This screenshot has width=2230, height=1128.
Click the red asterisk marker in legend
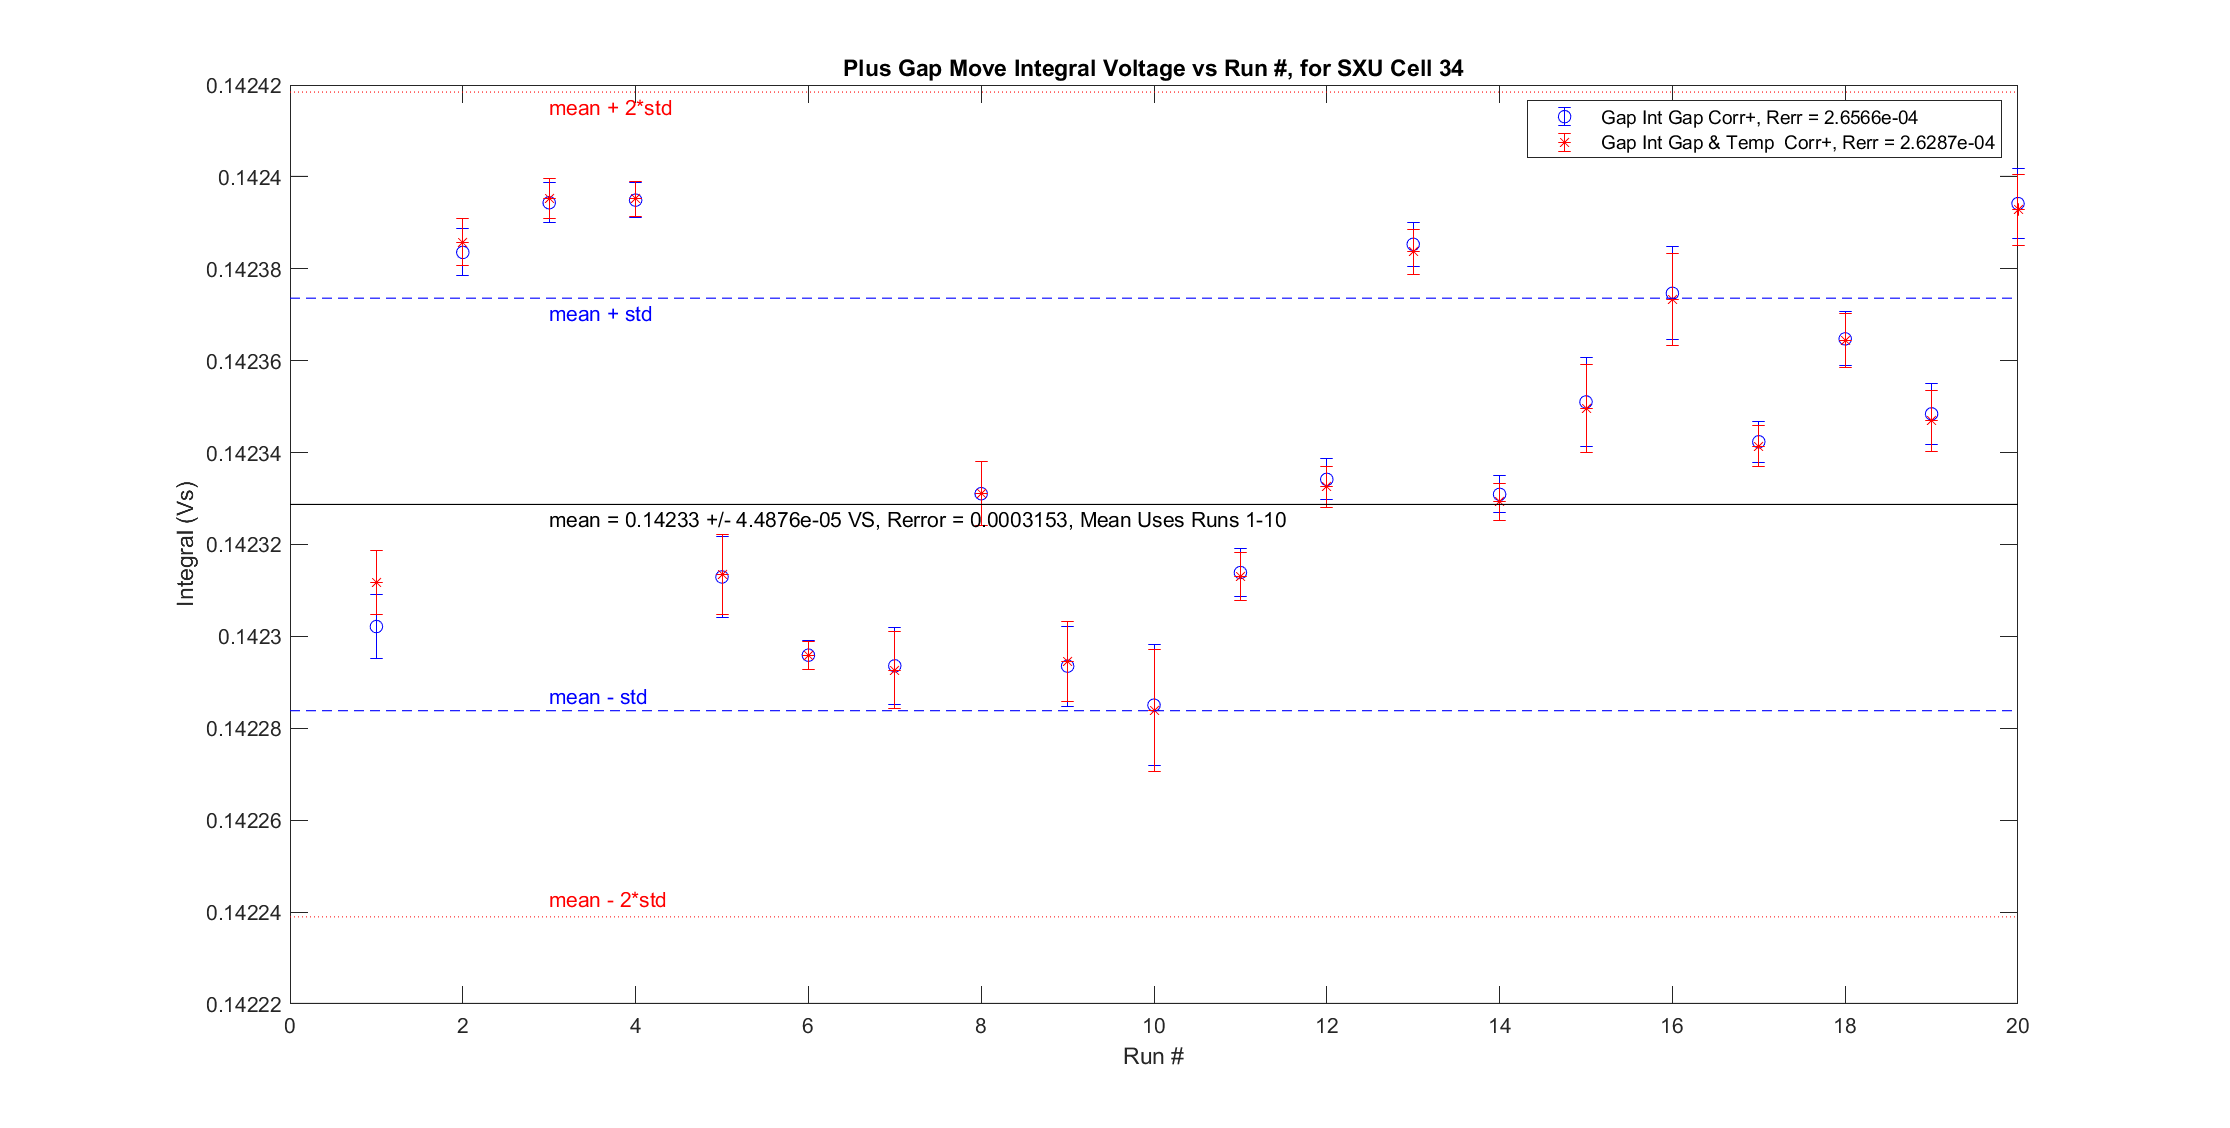coord(1564,142)
